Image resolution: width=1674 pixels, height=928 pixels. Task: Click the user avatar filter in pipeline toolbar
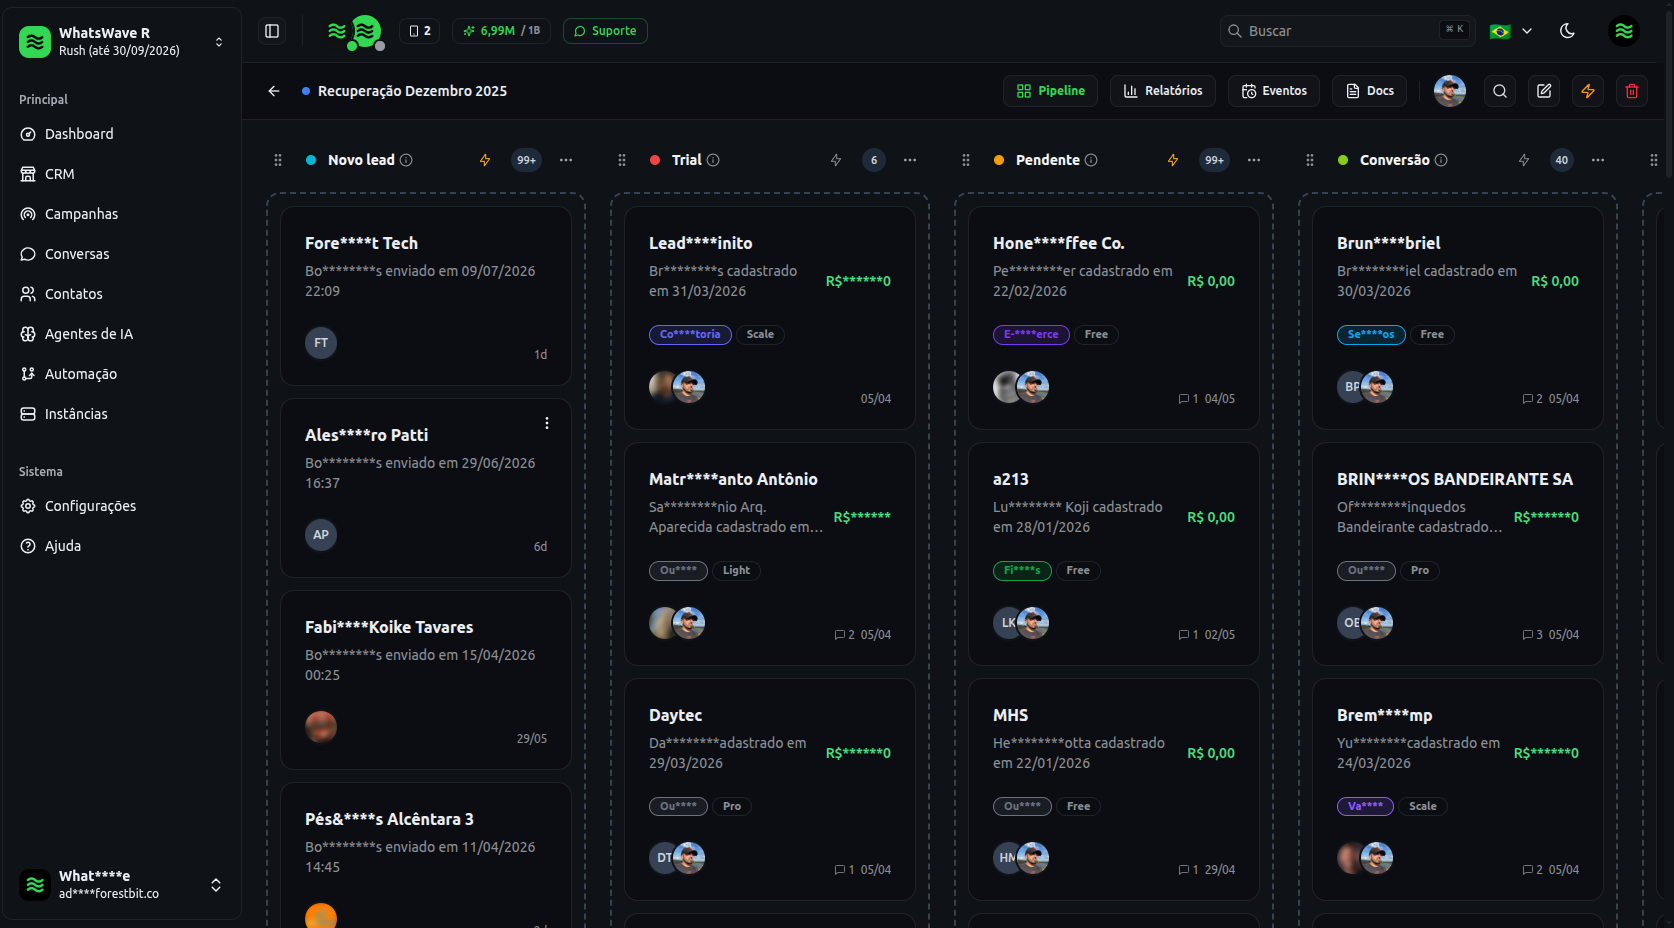[1450, 91]
